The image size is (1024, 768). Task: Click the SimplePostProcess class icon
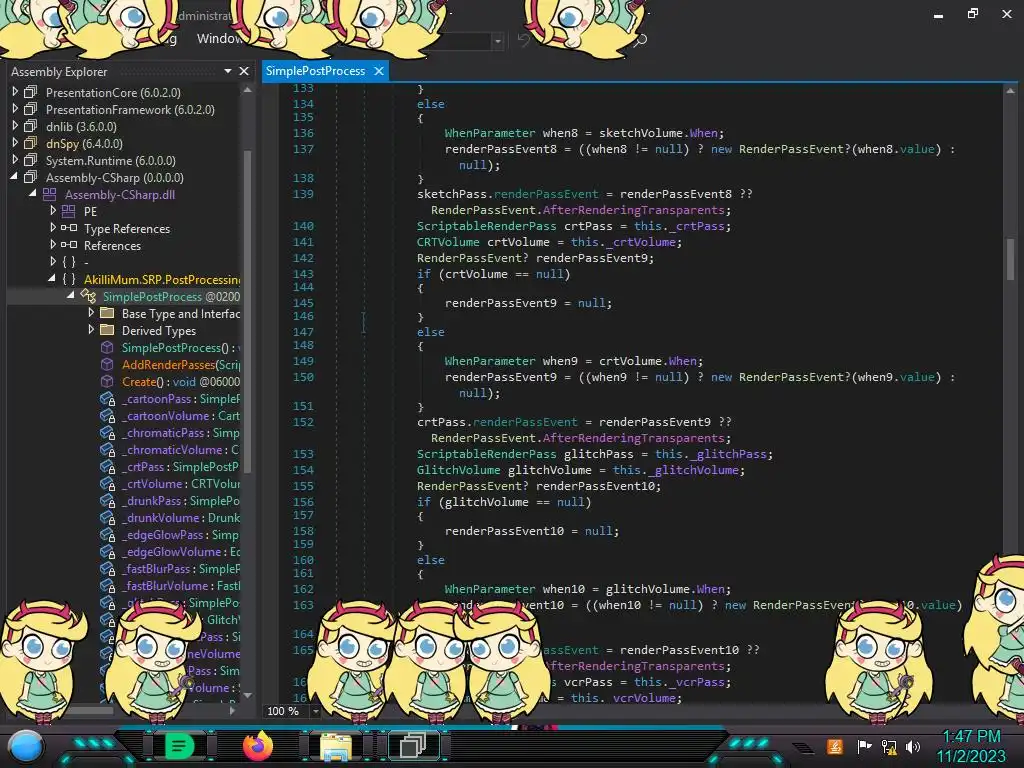point(88,296)
